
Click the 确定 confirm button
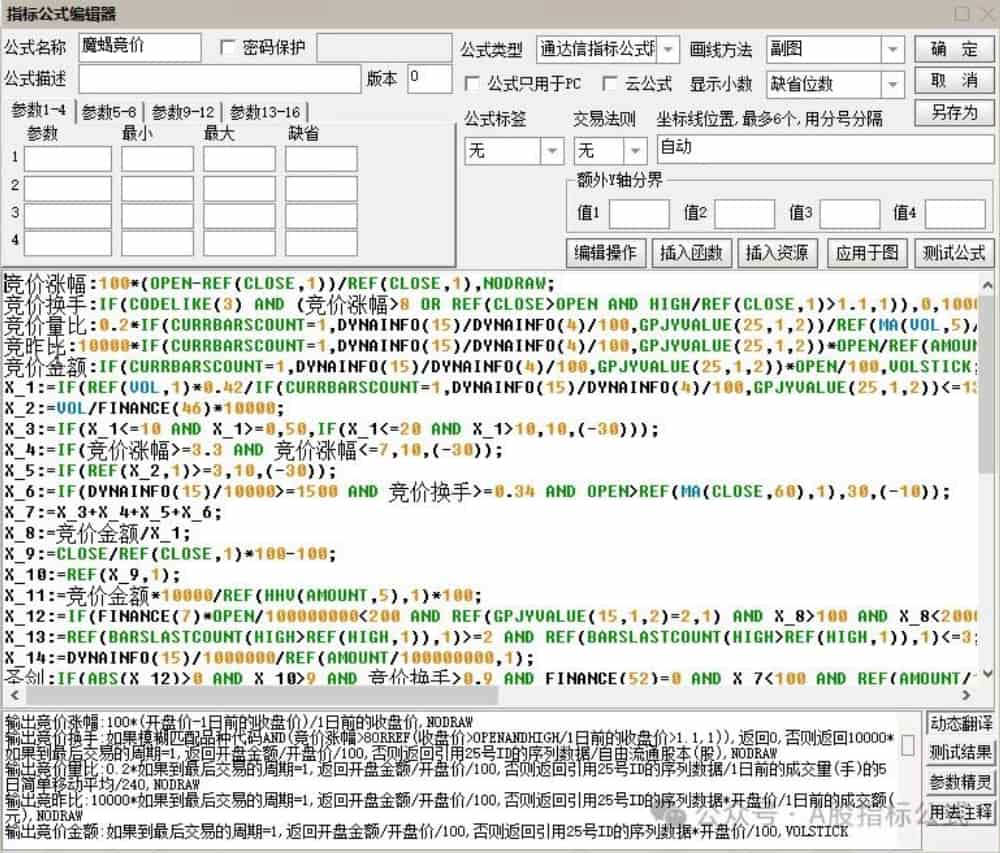click(953, 49)
